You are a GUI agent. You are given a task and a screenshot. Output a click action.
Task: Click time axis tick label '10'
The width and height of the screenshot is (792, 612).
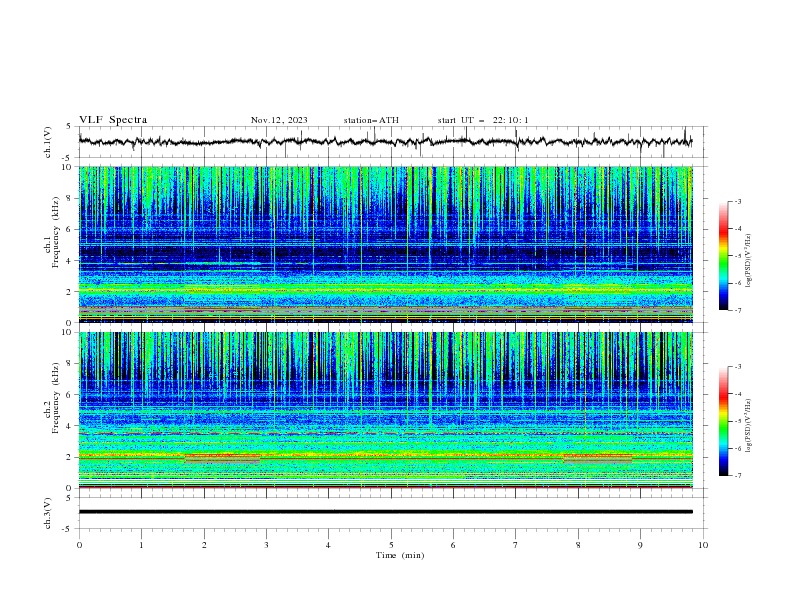coord(703,545)
